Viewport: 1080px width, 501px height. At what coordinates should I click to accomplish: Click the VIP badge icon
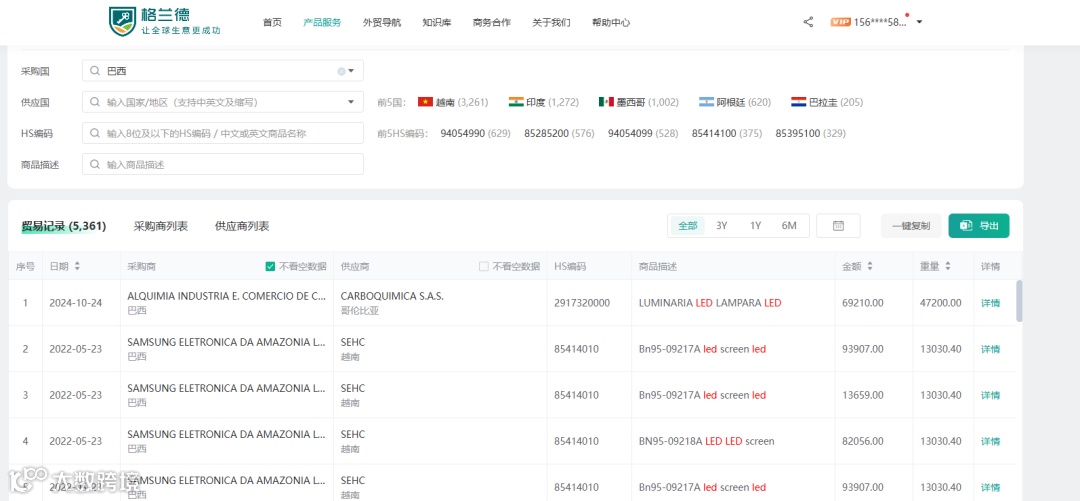click(840, 22)
